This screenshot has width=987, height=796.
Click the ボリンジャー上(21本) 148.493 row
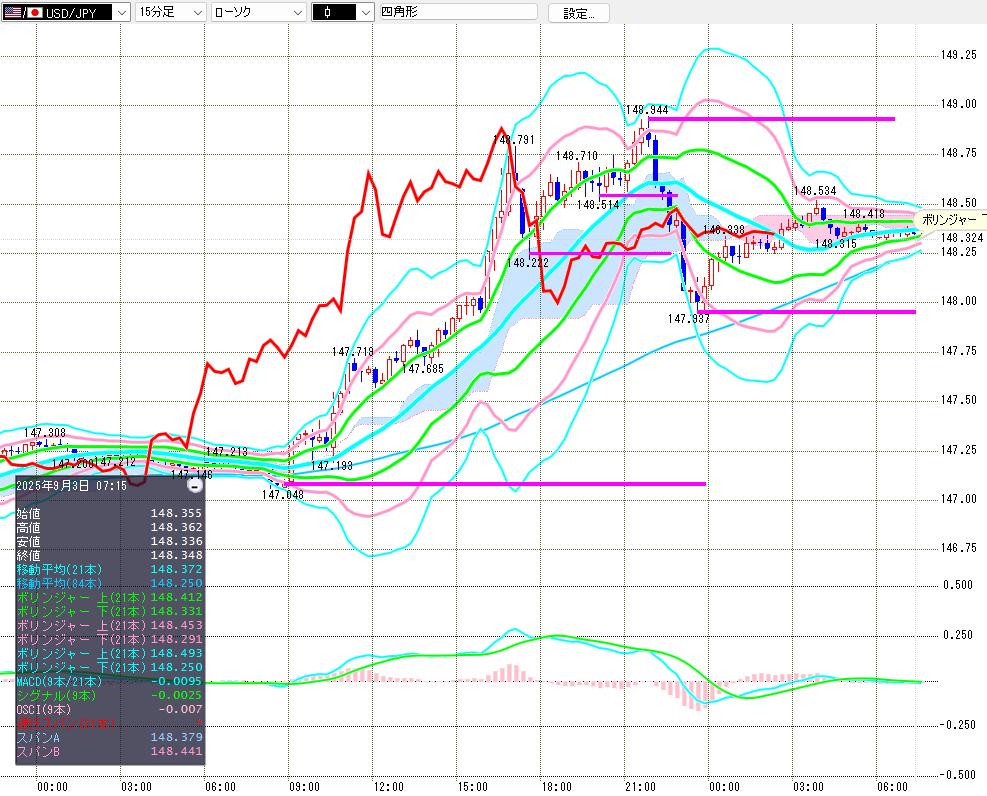pos(110,653)
